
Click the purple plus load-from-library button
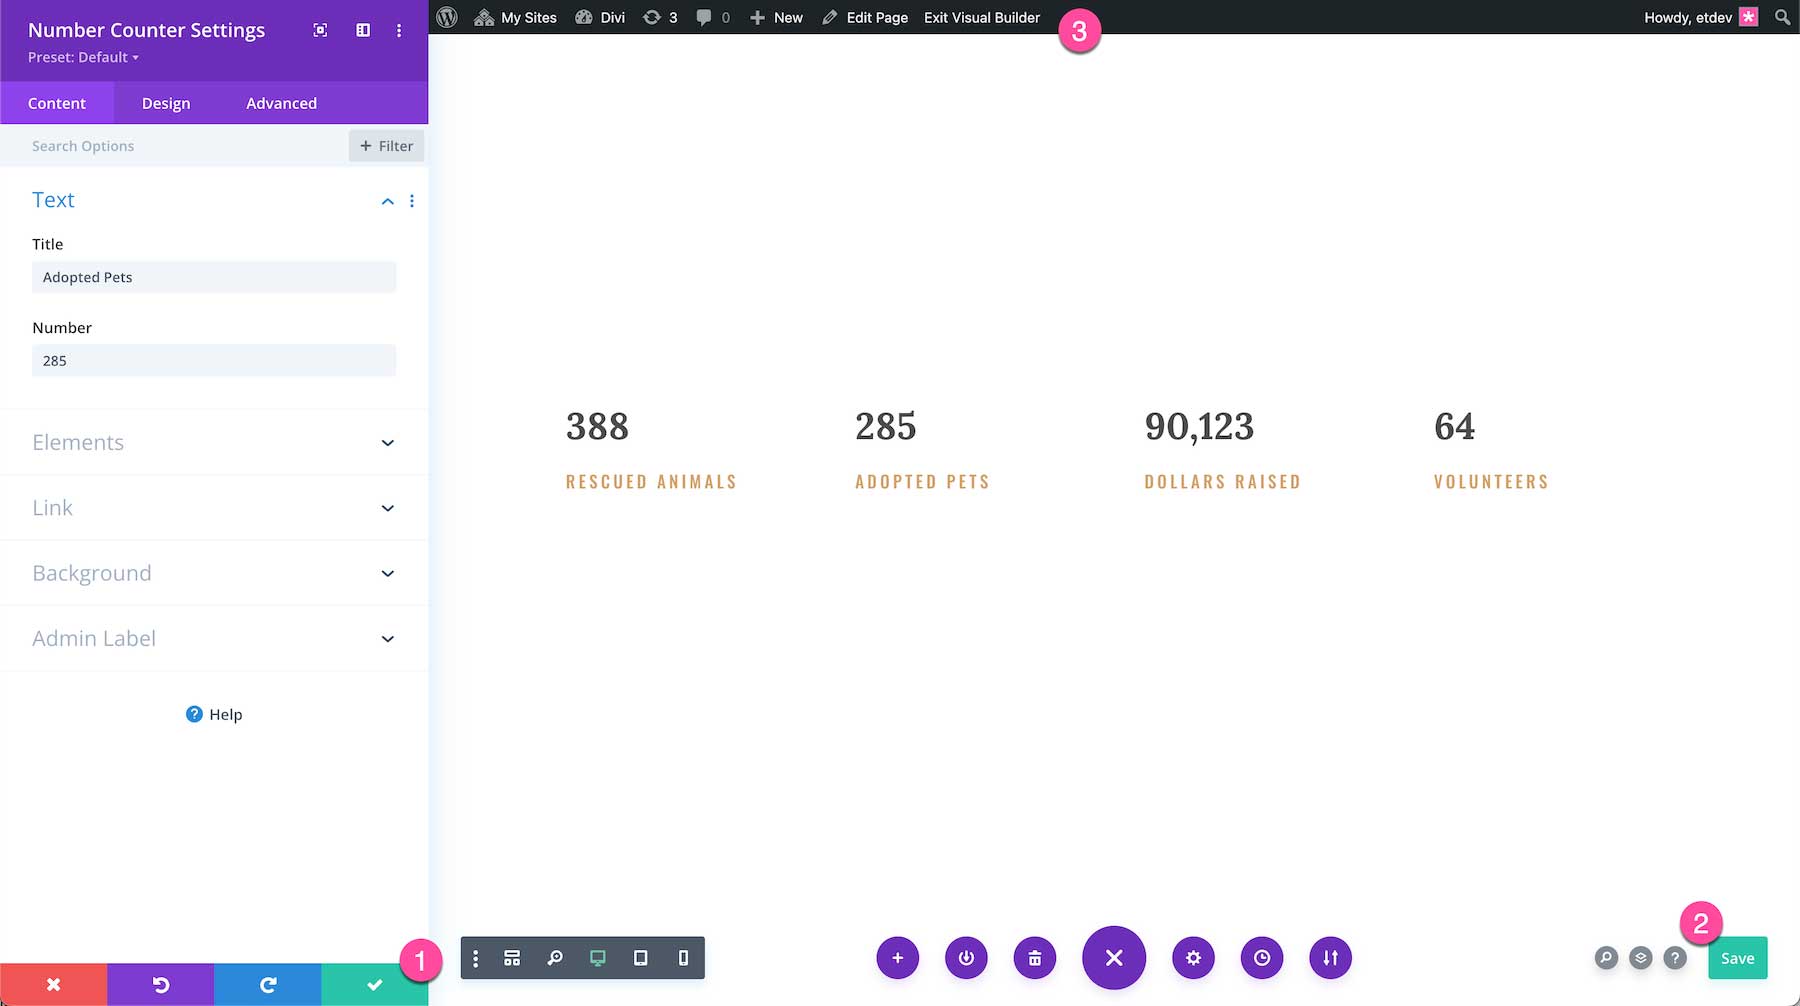point(898,958)
